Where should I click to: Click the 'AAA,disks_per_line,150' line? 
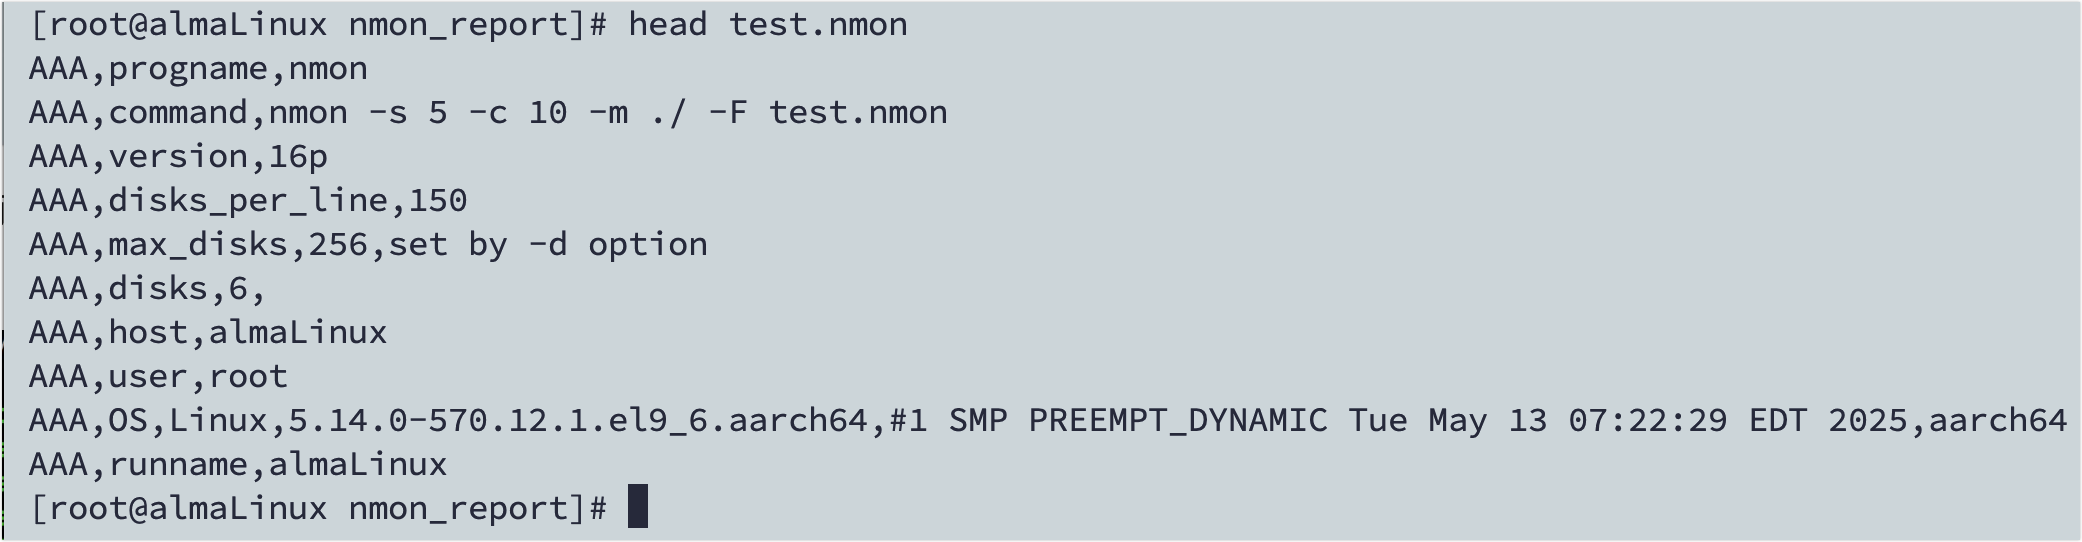click(248, 201)
